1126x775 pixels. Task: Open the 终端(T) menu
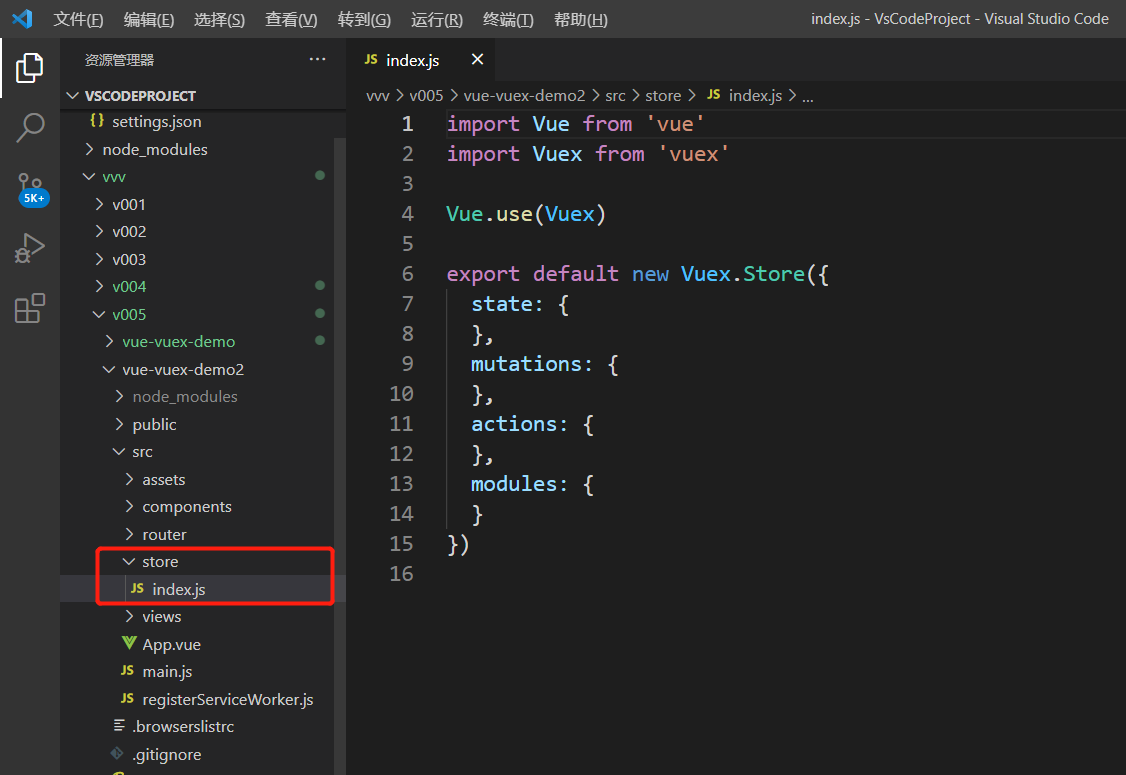click(508, 19)
